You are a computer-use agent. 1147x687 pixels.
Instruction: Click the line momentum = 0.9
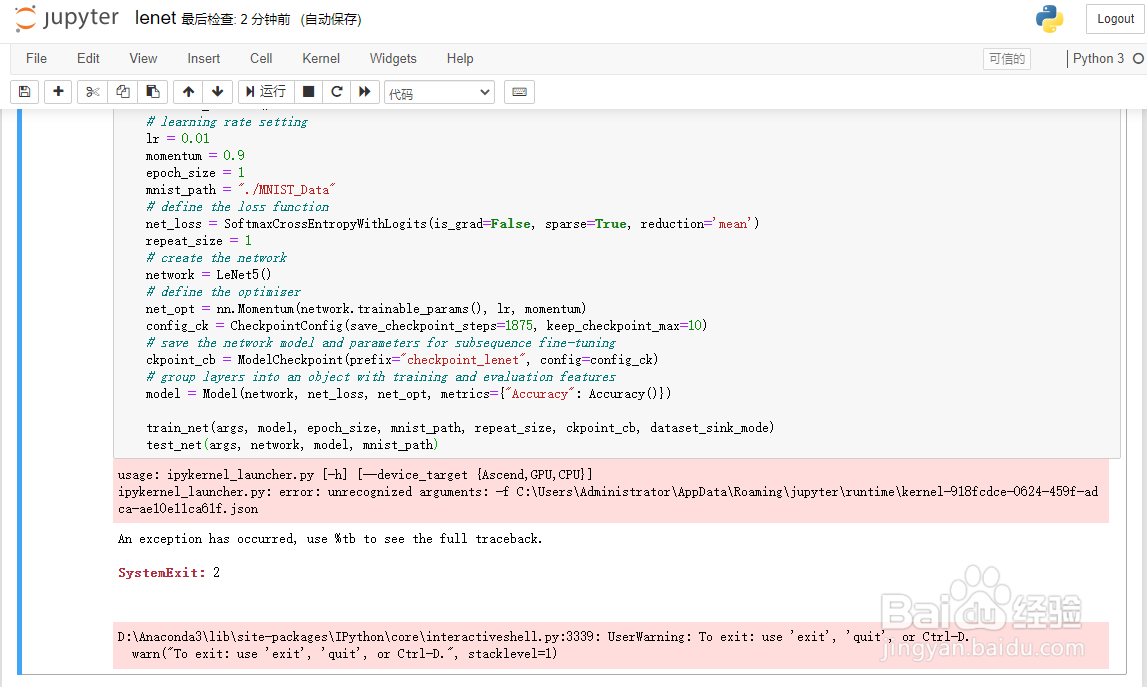(195, 155)
